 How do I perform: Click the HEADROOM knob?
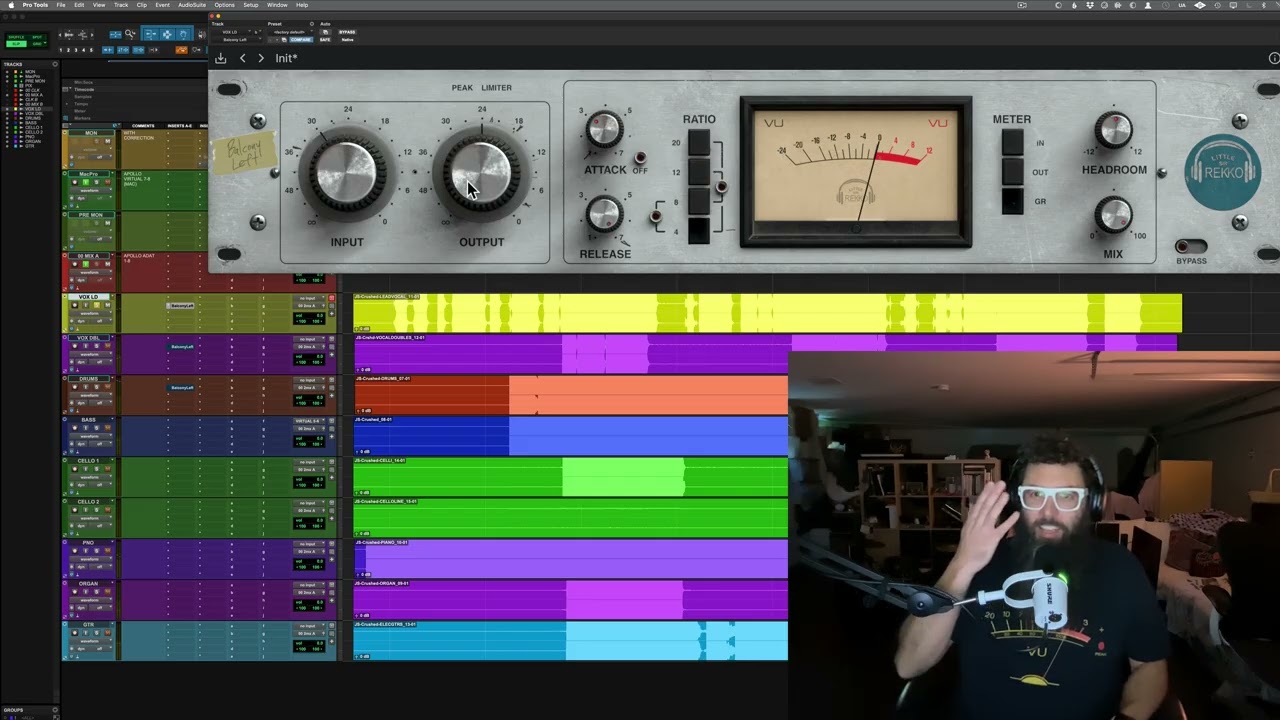click(x=1114, y=129)
